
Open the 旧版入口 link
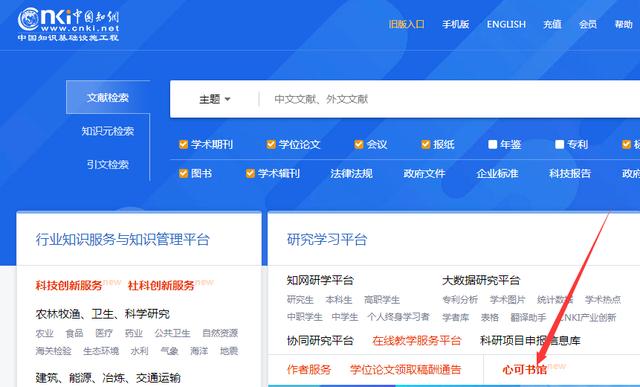407,24
